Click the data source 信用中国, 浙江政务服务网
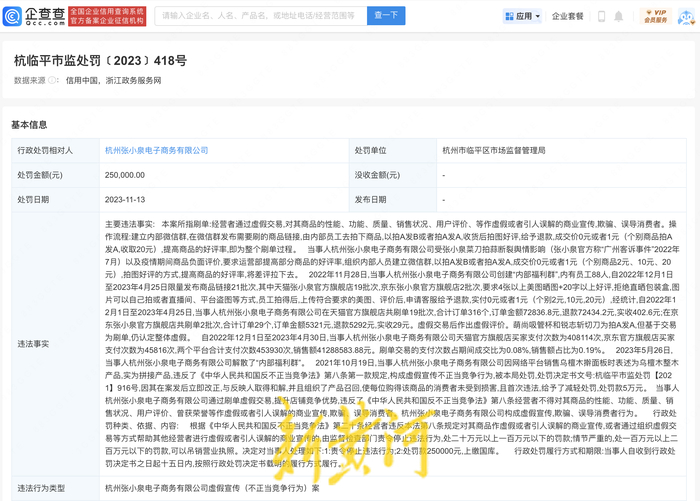This screenshot has width=700, height=501. tap(98, 81)
